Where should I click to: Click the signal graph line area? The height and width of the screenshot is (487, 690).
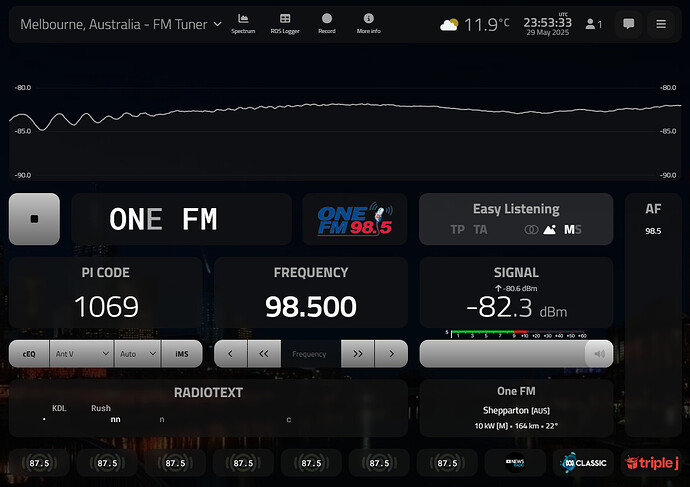point(345,131)
